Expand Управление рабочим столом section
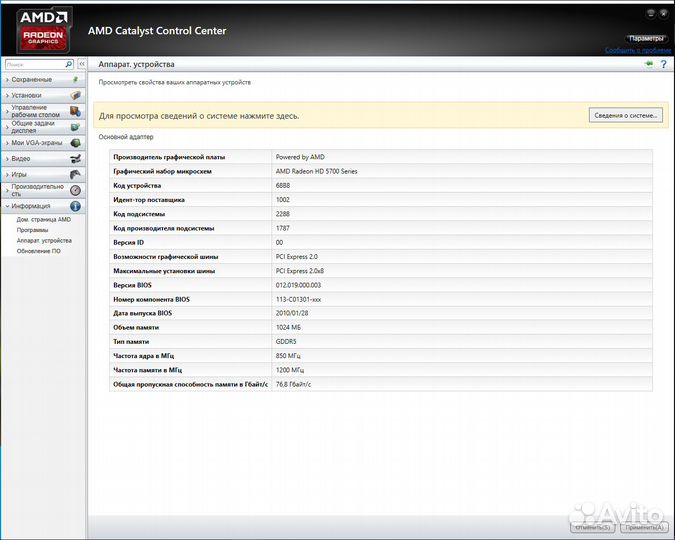 (43, 111)
